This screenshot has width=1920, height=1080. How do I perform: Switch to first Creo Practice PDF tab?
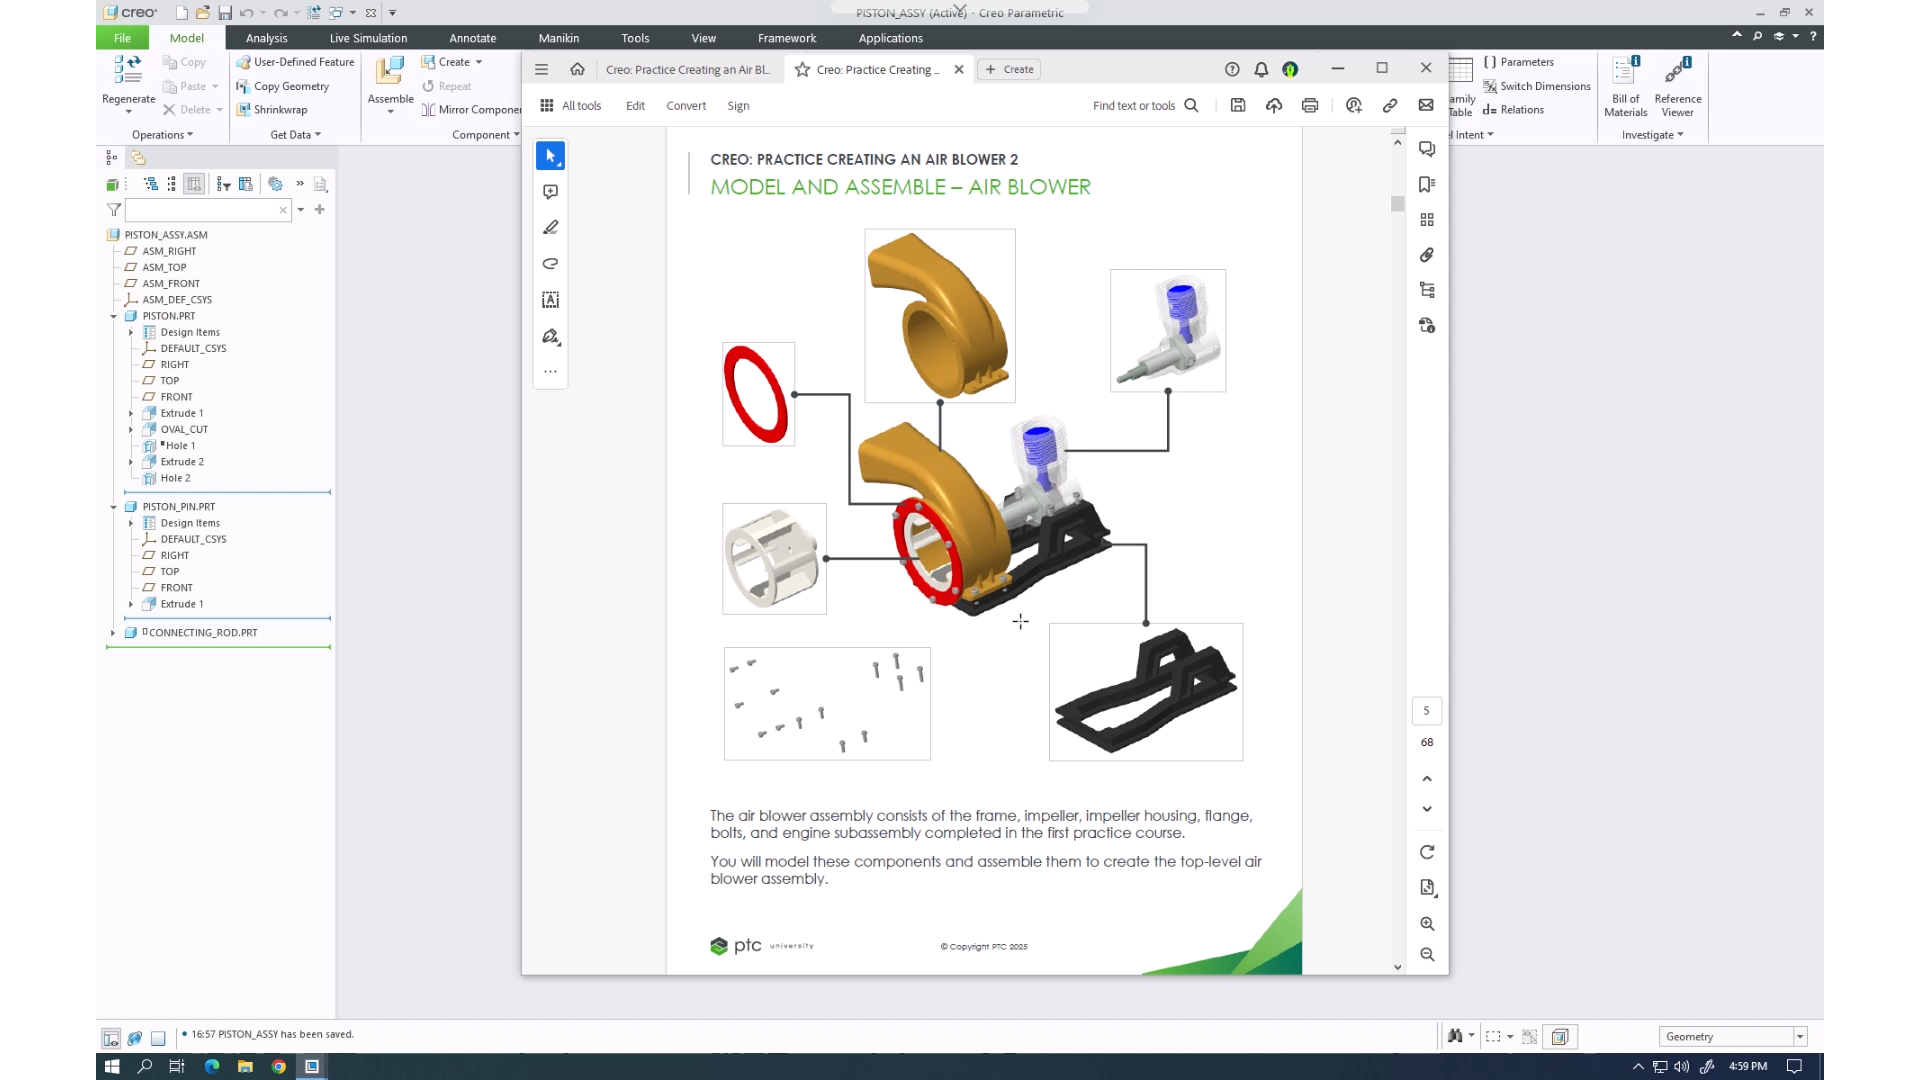point(688,69)
